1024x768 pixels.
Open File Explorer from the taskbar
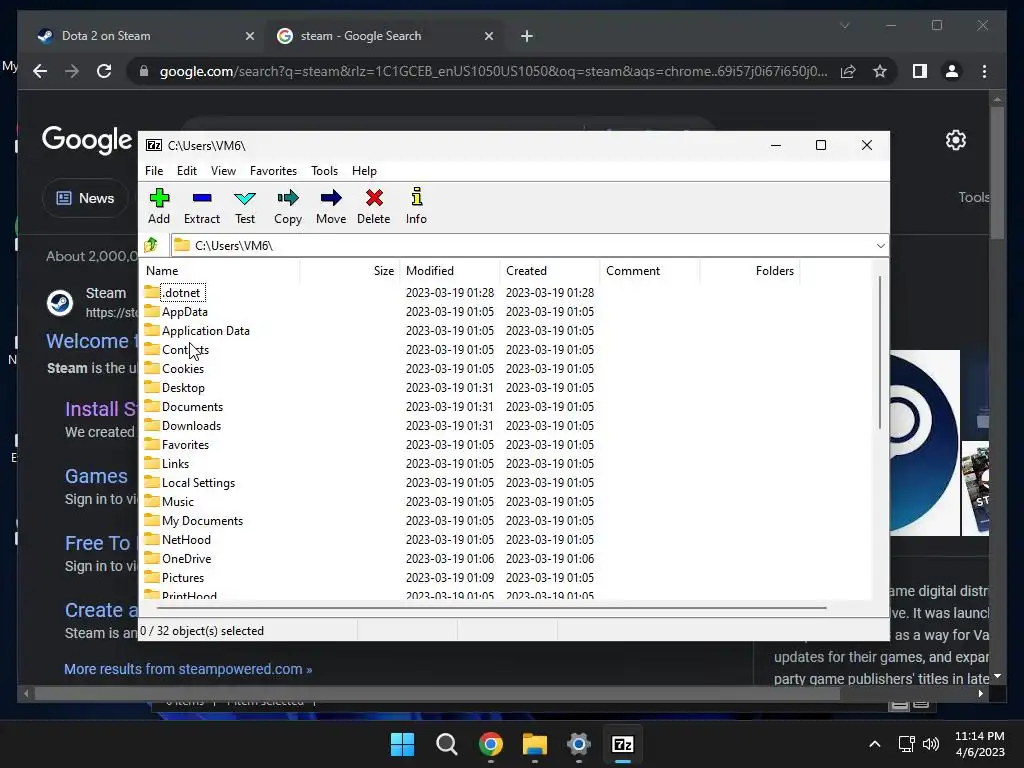[x=534, y=744]
